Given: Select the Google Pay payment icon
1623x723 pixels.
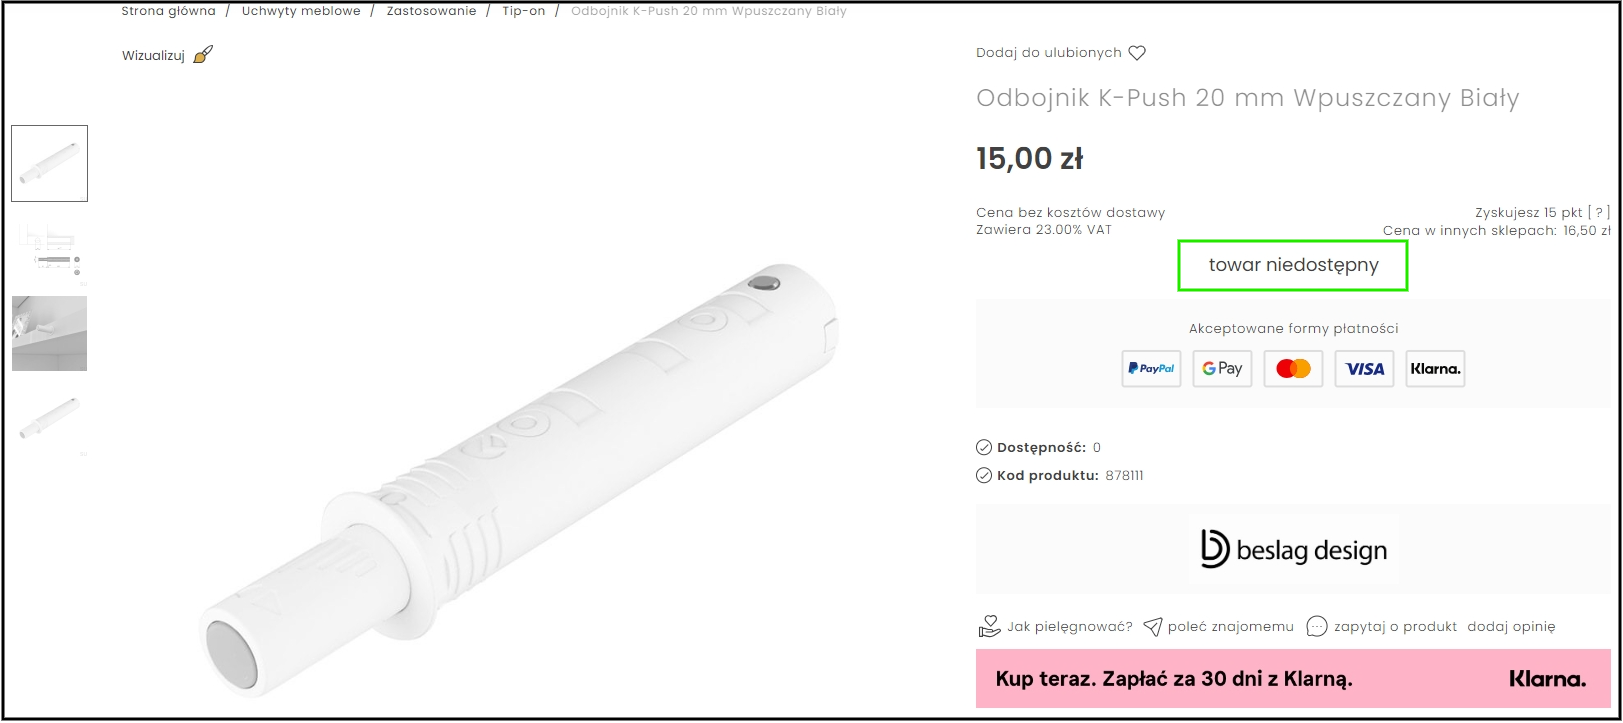Looking at the screenshot, I should [1222, 369].
